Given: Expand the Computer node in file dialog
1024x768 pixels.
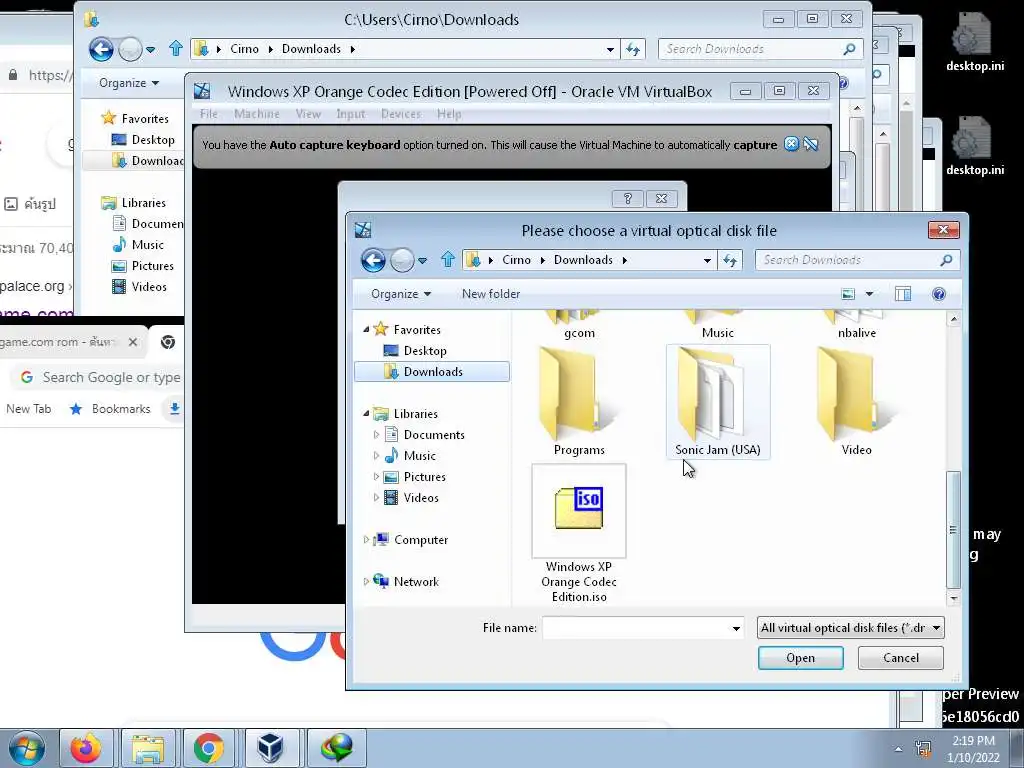Looking at the screenshot, I should coord(366,540).
